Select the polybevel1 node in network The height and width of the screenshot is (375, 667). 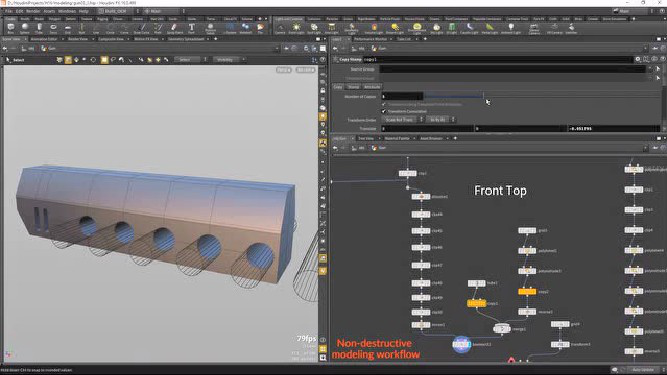527,250
